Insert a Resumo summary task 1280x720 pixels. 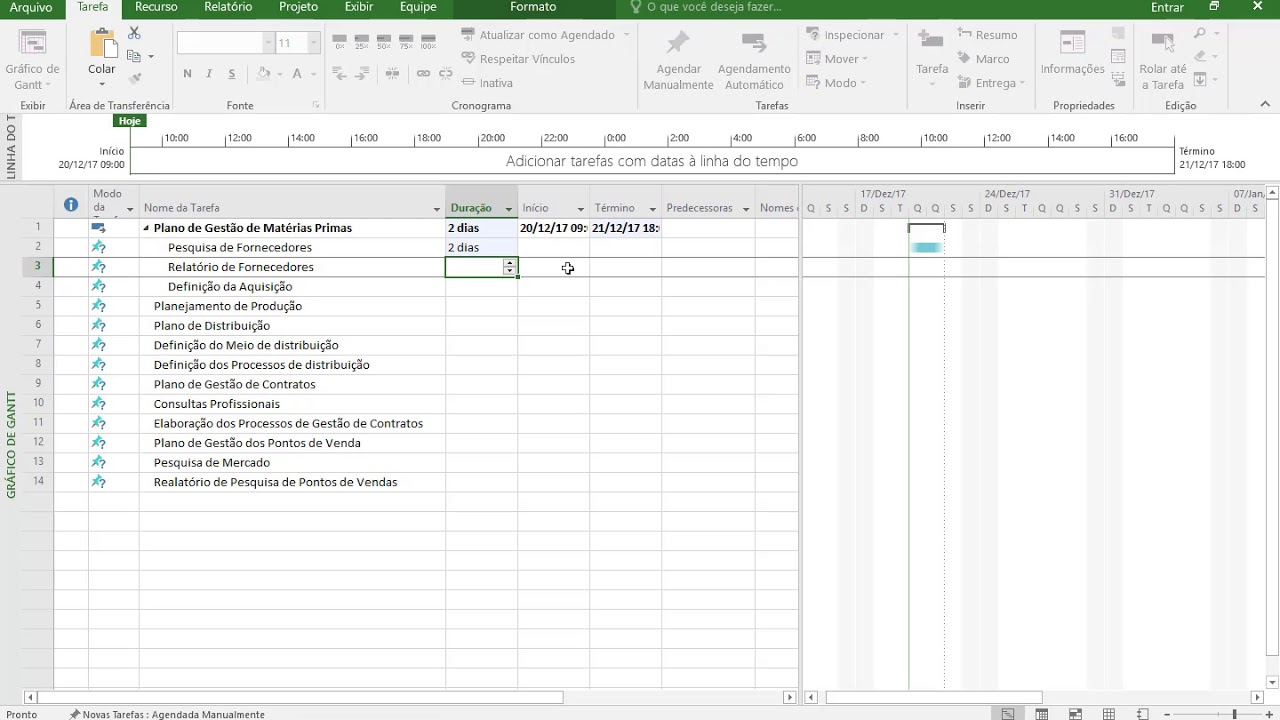point(987,35)
